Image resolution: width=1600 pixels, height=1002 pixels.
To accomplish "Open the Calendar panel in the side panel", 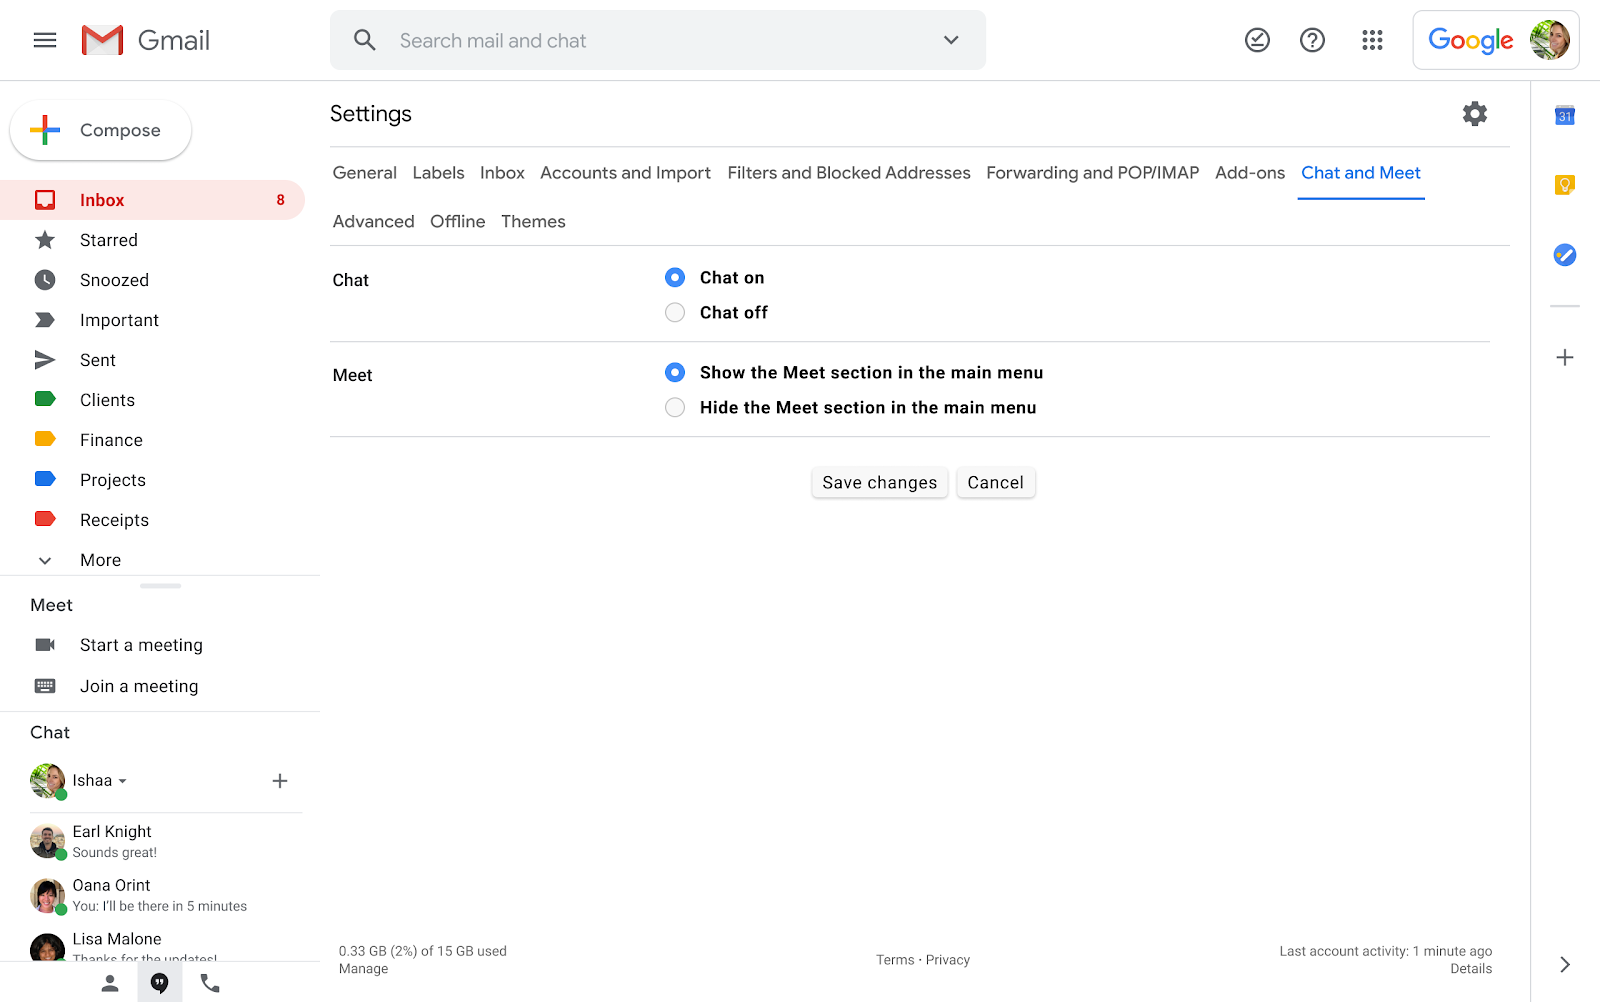I will click(x=1564, y=115).
